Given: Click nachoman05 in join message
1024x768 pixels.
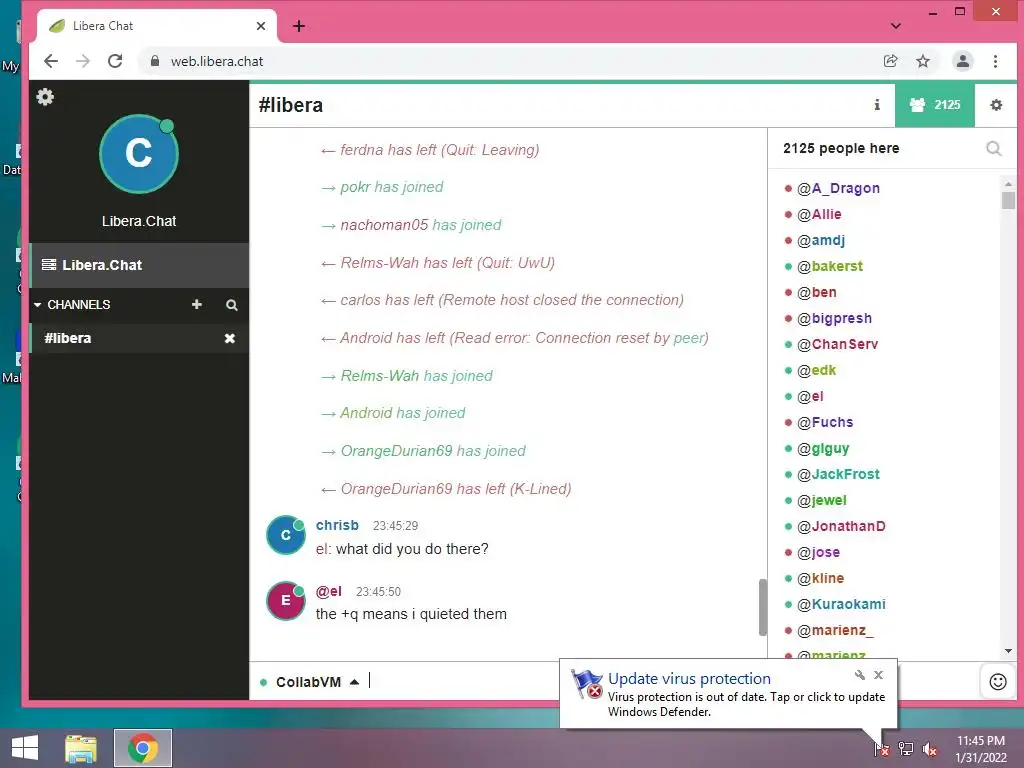Looking at the screenshot, I should pyautogui.click(x=384, y=225).
